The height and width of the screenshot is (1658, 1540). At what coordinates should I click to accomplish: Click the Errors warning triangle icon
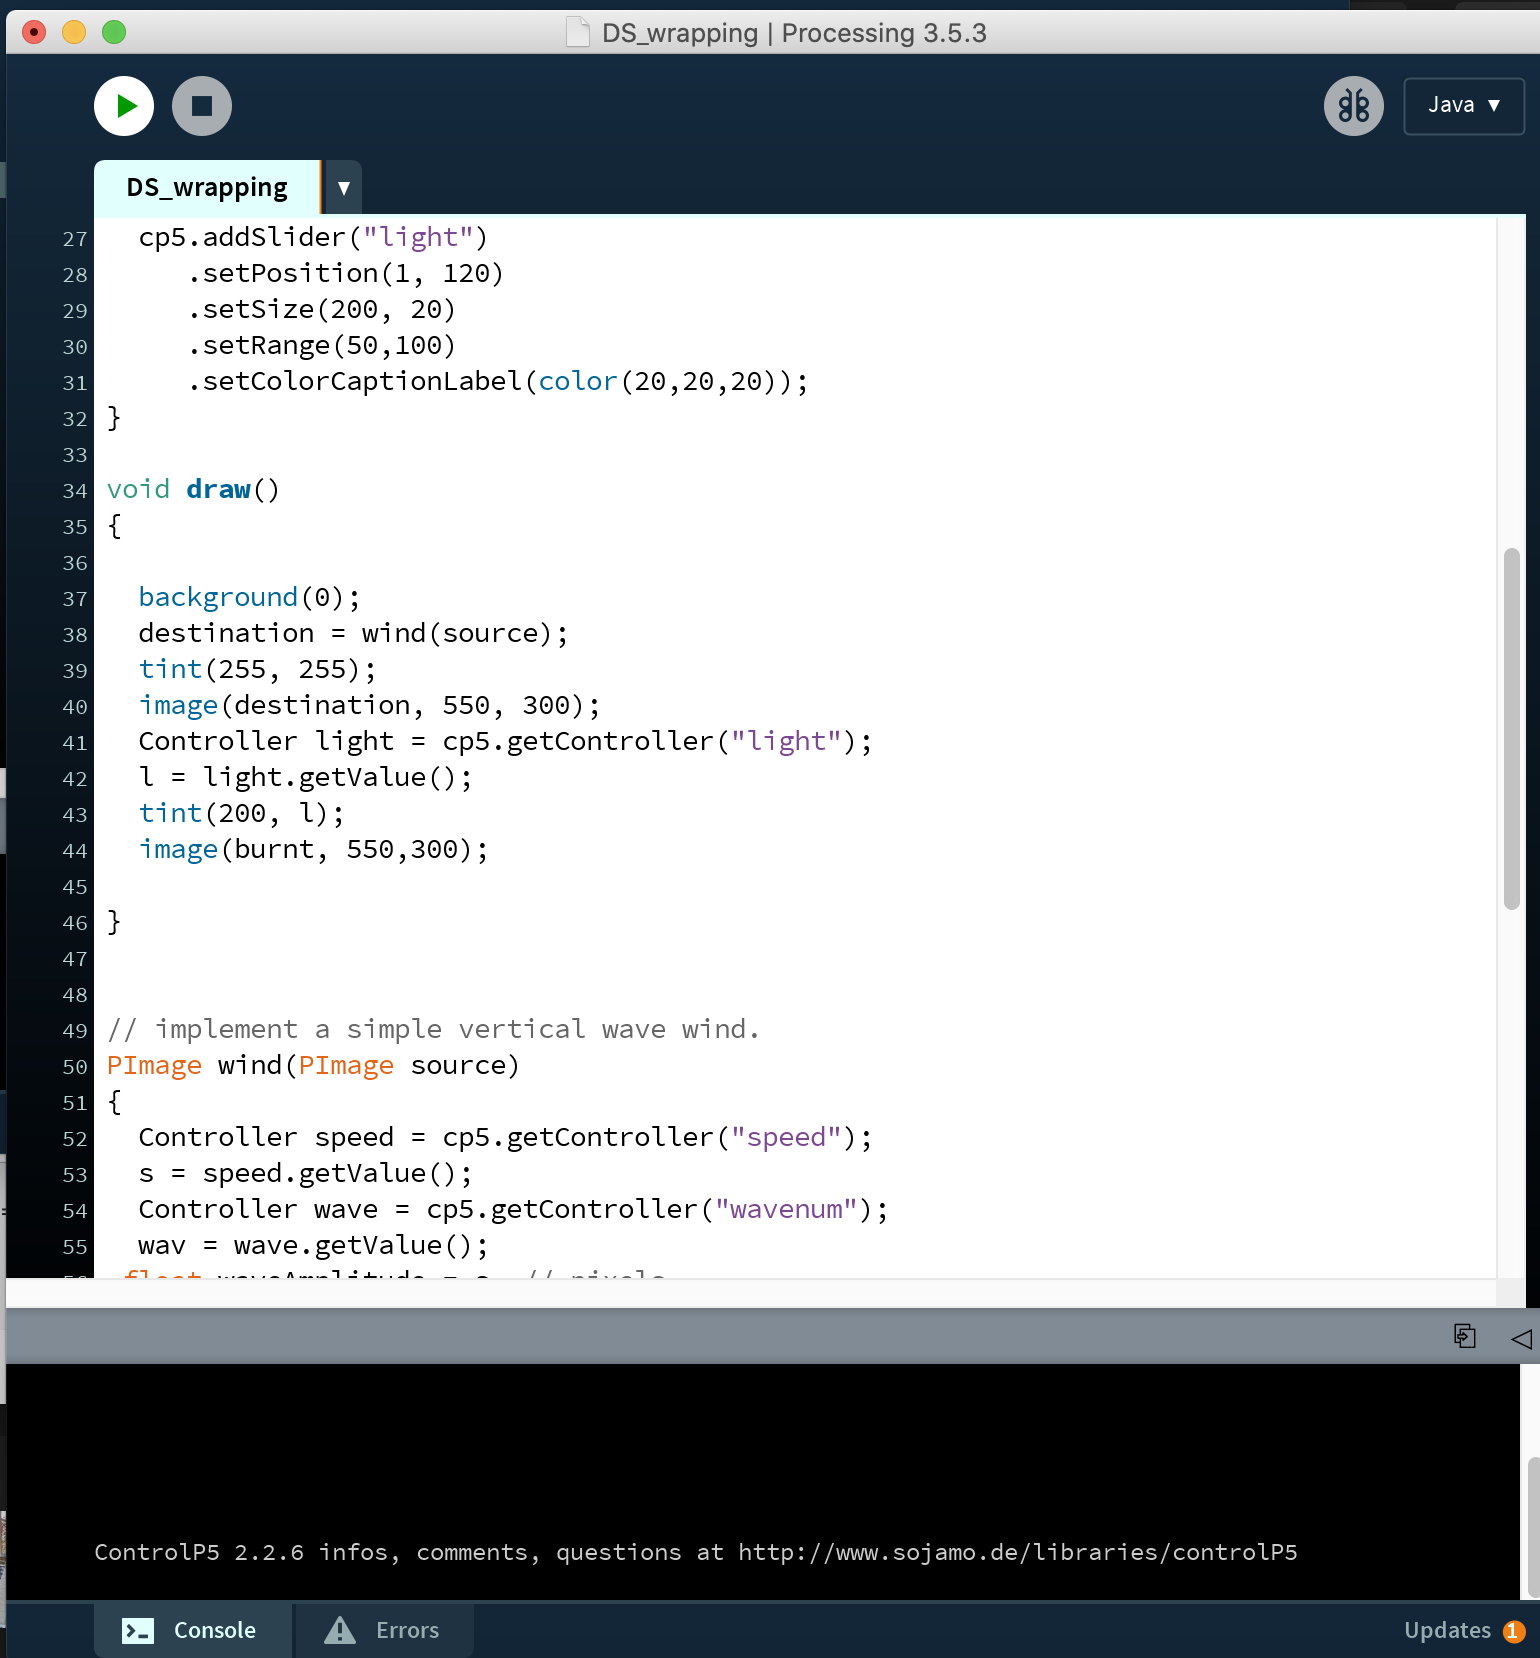pyautogui.click(x=340, y=1630)
